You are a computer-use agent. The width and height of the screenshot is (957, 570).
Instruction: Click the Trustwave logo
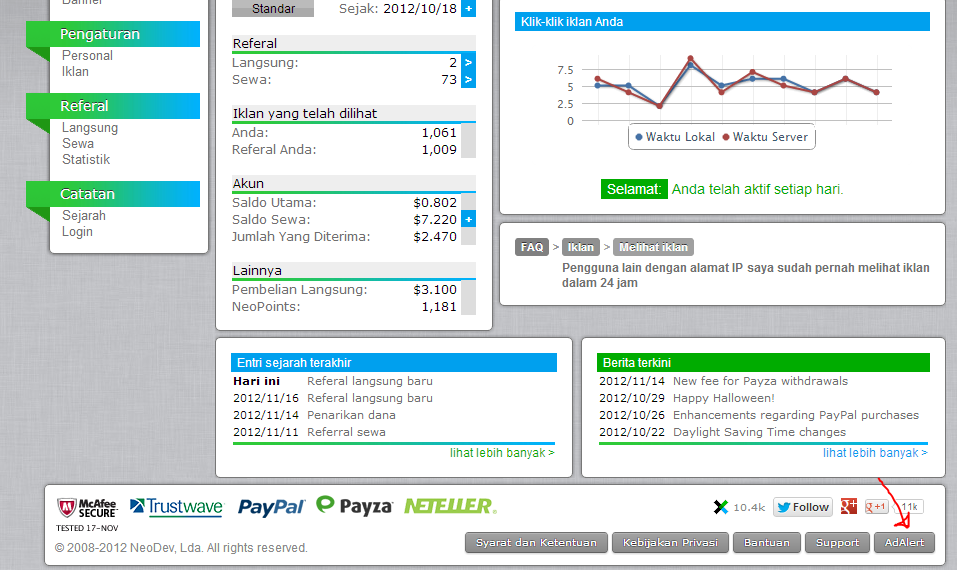click(177, 507)
